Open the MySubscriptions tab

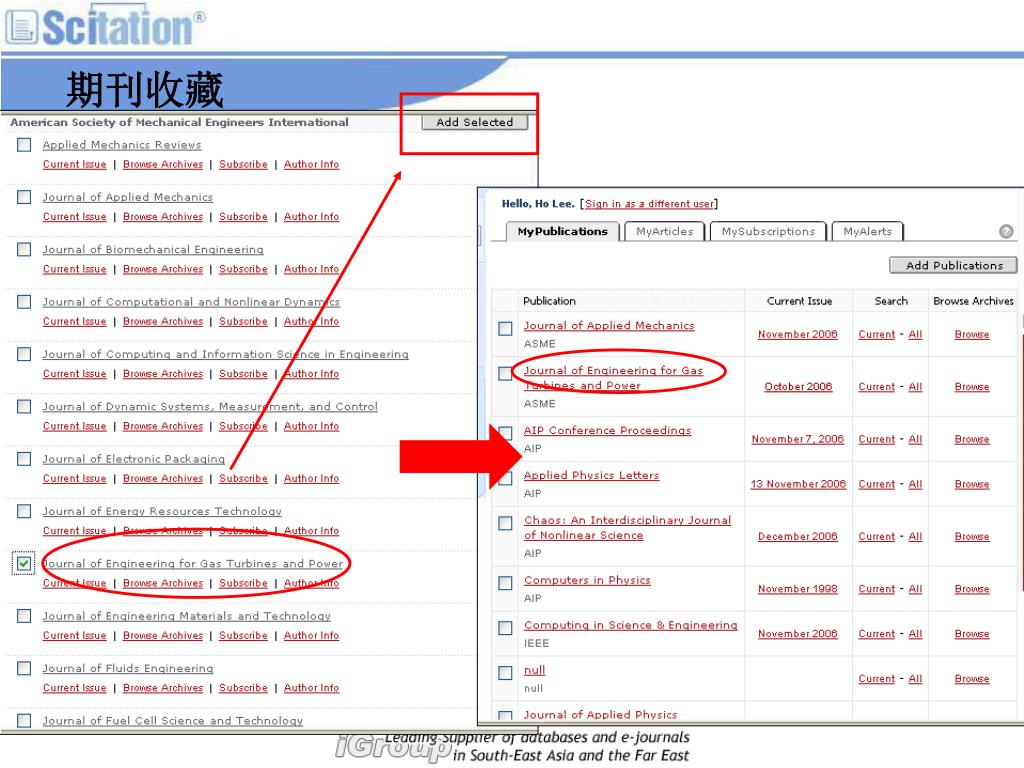pos(768,231)
